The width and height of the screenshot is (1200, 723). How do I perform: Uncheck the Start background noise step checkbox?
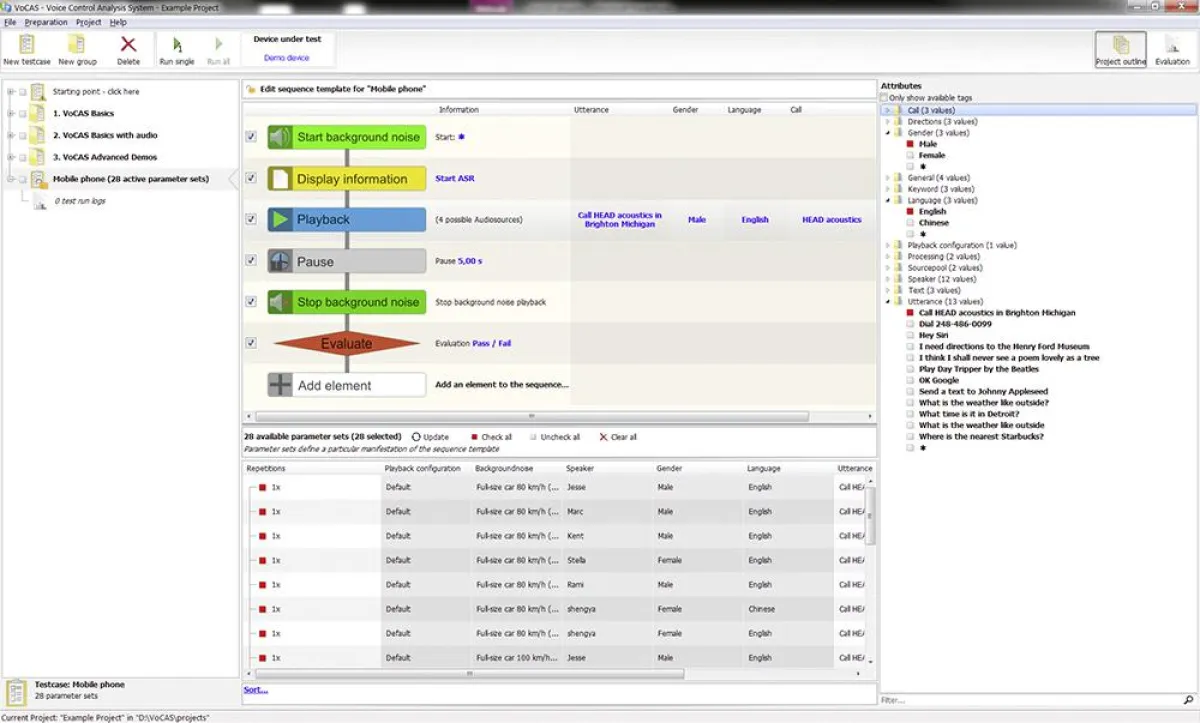251,137
